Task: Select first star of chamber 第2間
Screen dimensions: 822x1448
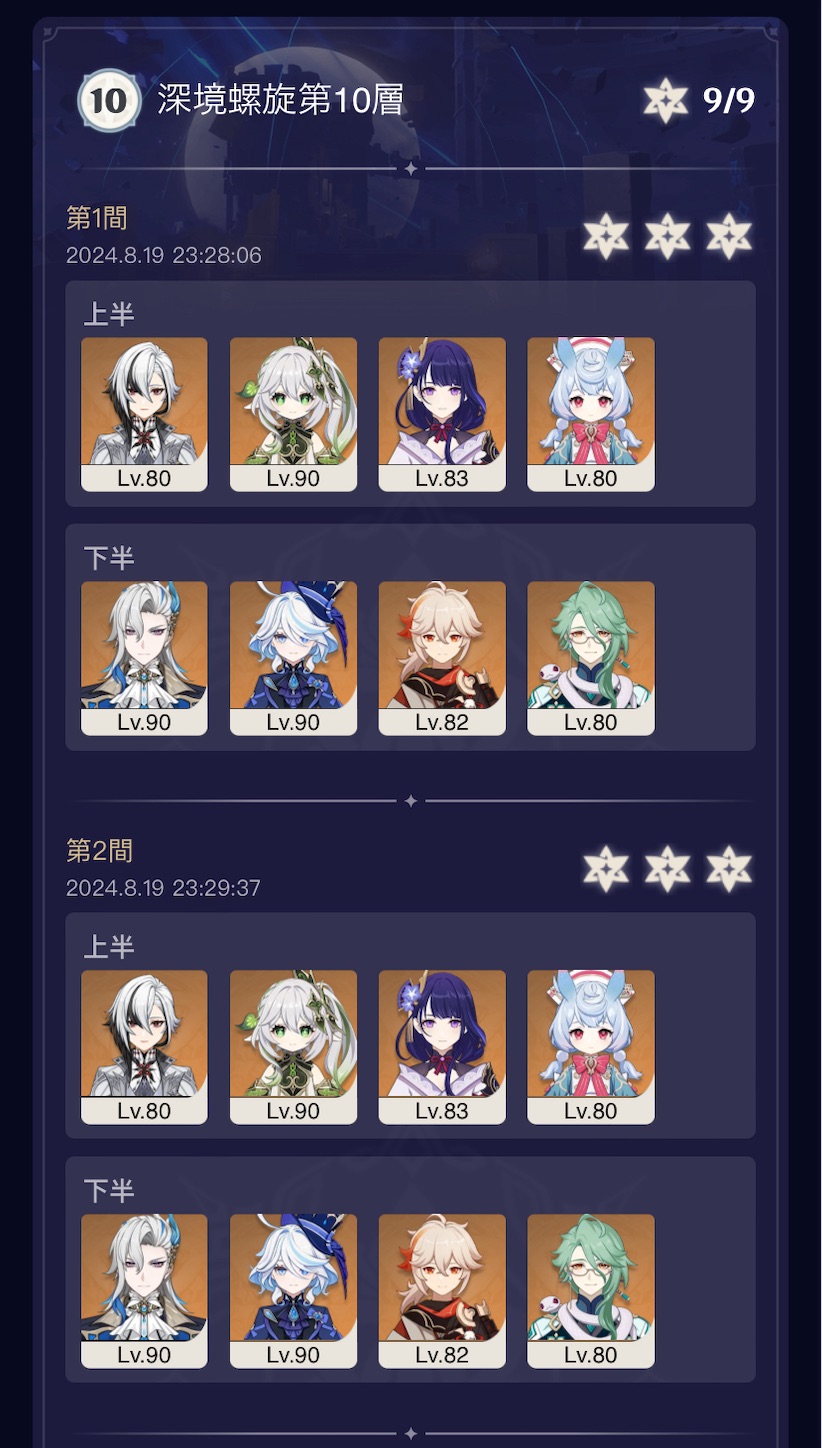Action: (x=606, y=869)
